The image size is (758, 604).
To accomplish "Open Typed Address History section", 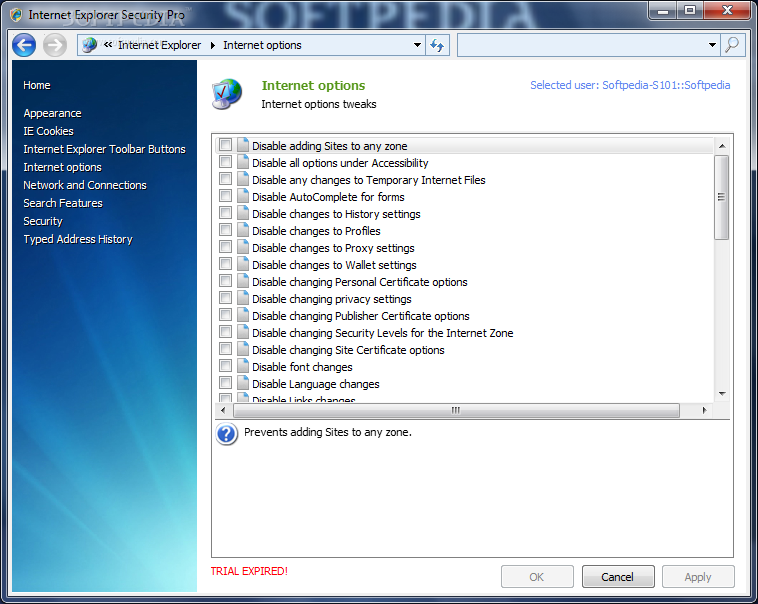I will coord(78,239).
